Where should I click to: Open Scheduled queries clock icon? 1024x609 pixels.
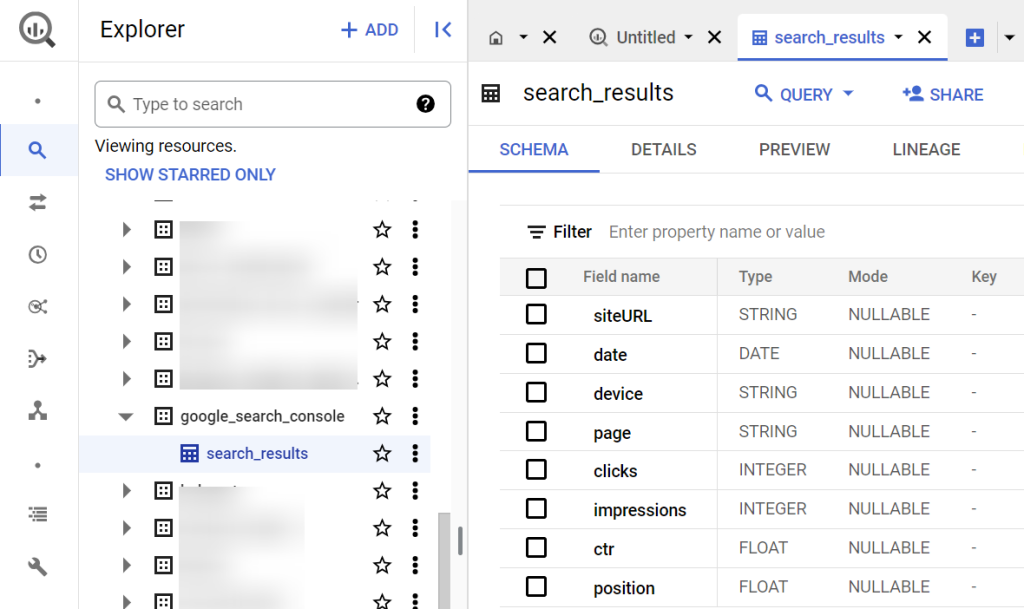pos(37,255)
